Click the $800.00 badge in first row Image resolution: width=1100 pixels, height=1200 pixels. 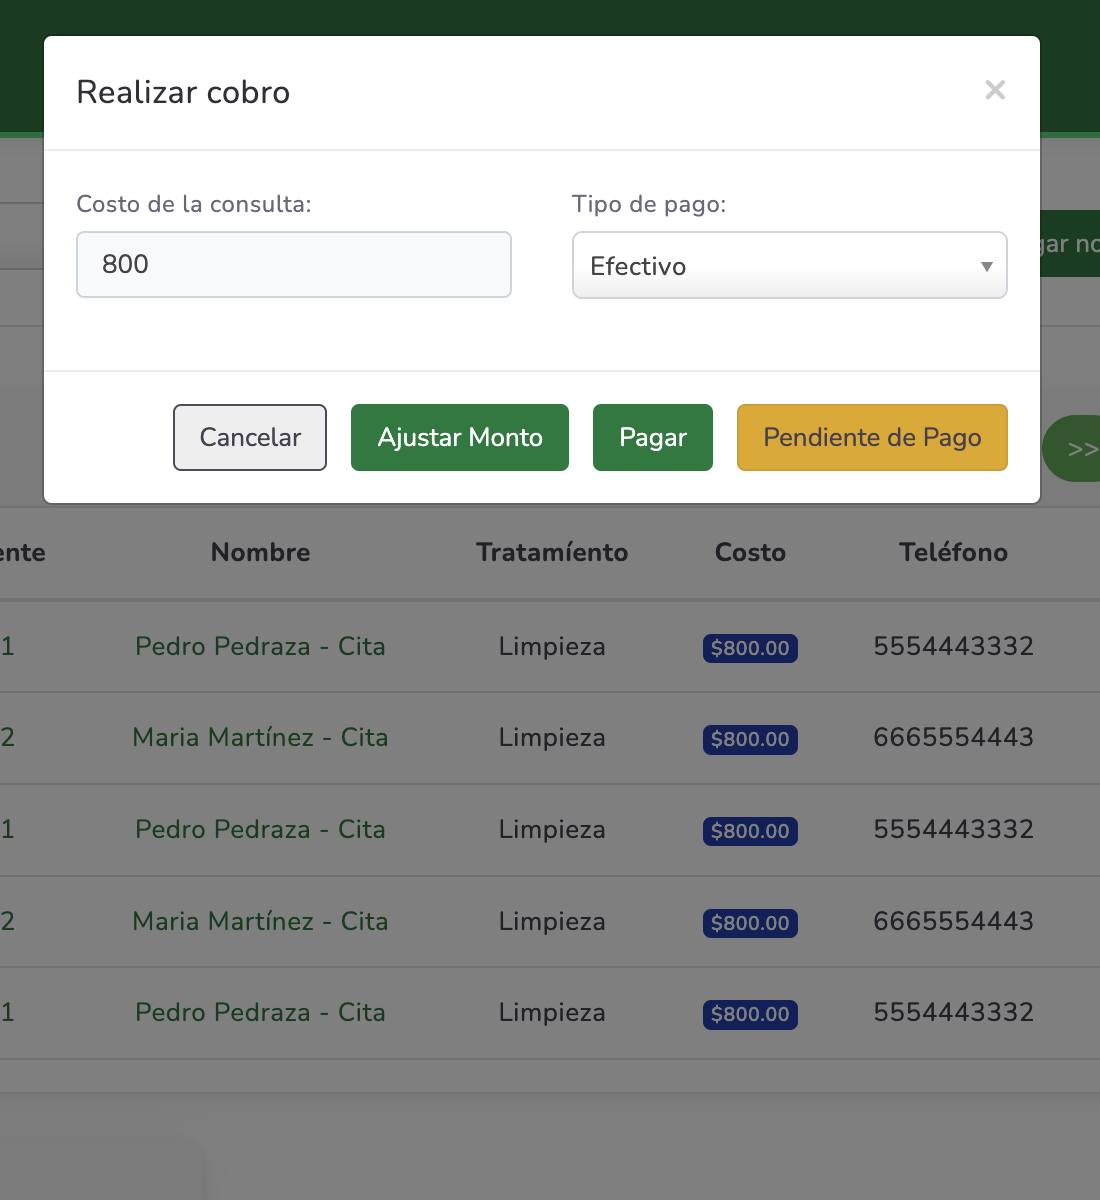(750, 648)
